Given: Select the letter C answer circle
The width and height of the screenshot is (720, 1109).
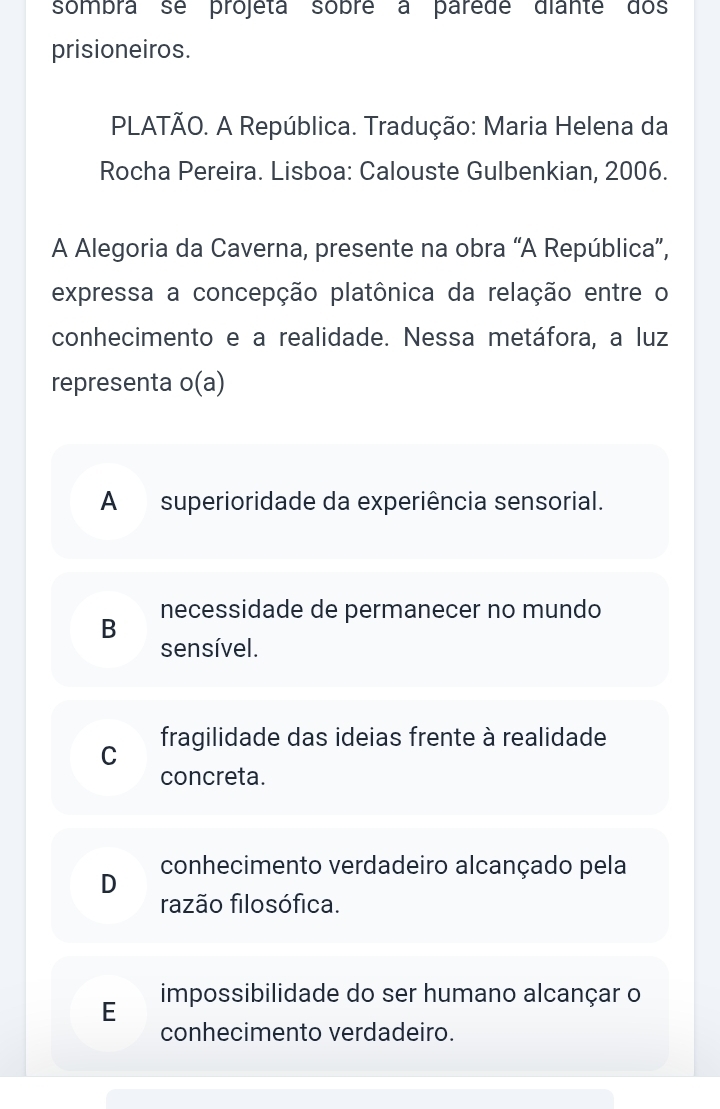Looking at the screenshot, I should click(x=108, y=757).
